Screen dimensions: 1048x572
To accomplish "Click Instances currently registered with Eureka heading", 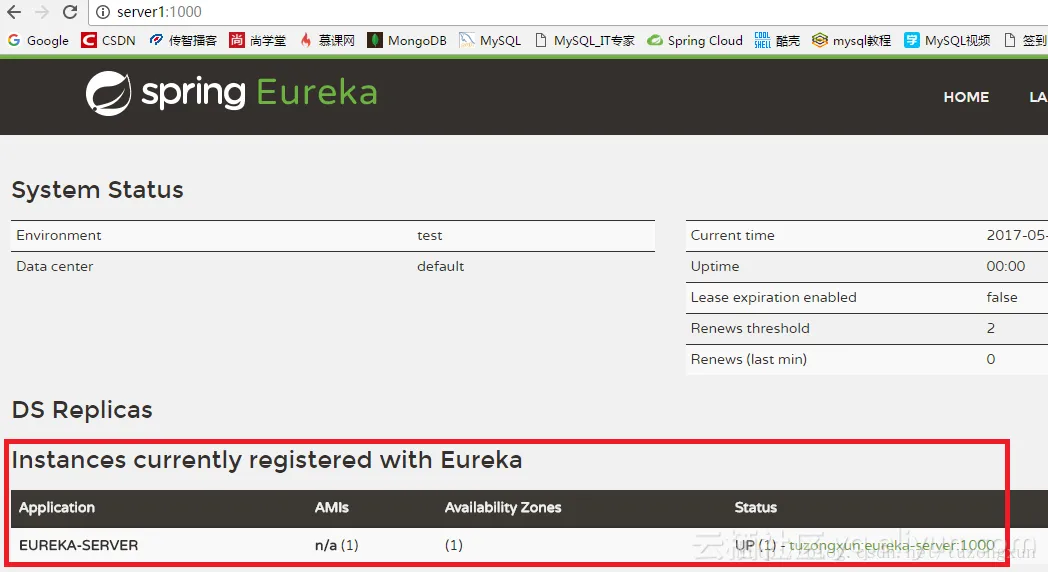I will 267,460.
